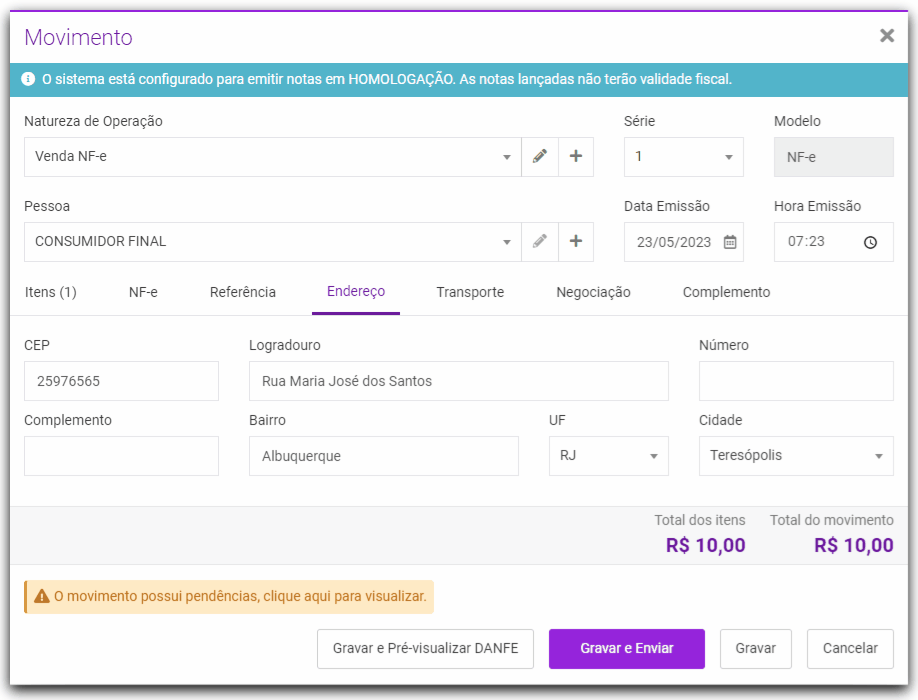Click the Pessoa edit pencil icon
Image resolution: width=918 pixels, height=700 pixels.
(x=540, y=242)
